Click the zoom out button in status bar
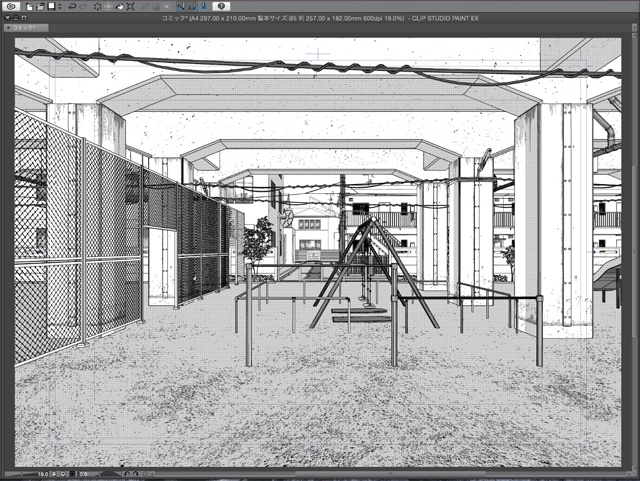640x481 pixels. tap(54, 474)
